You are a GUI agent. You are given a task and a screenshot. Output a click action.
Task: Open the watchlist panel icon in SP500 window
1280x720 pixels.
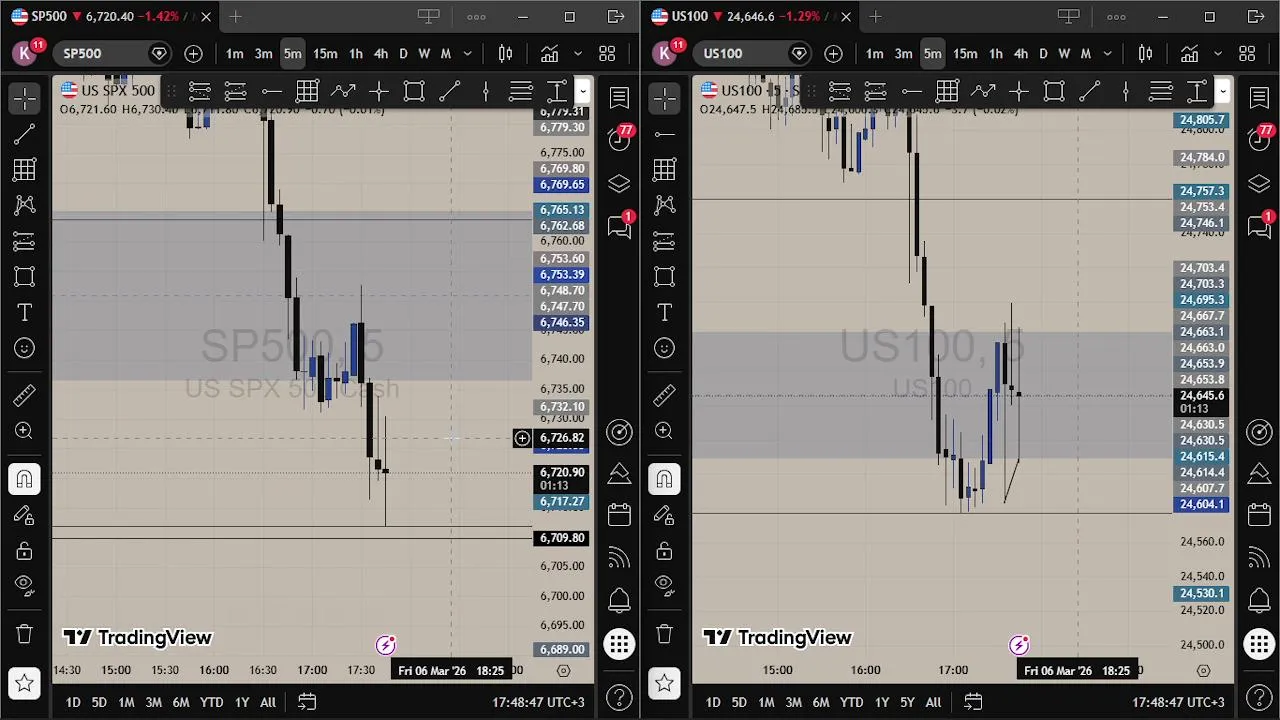click(619, 97)
